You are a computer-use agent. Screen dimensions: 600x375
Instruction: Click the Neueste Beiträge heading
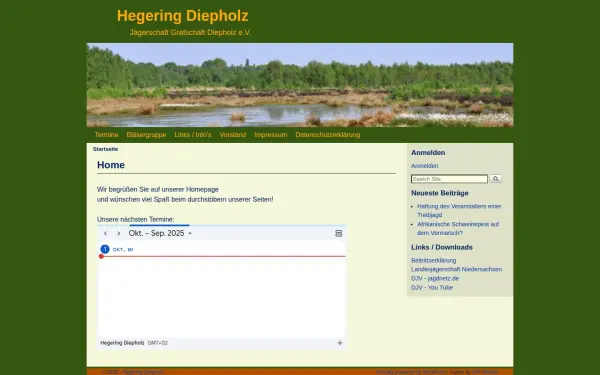440,193
